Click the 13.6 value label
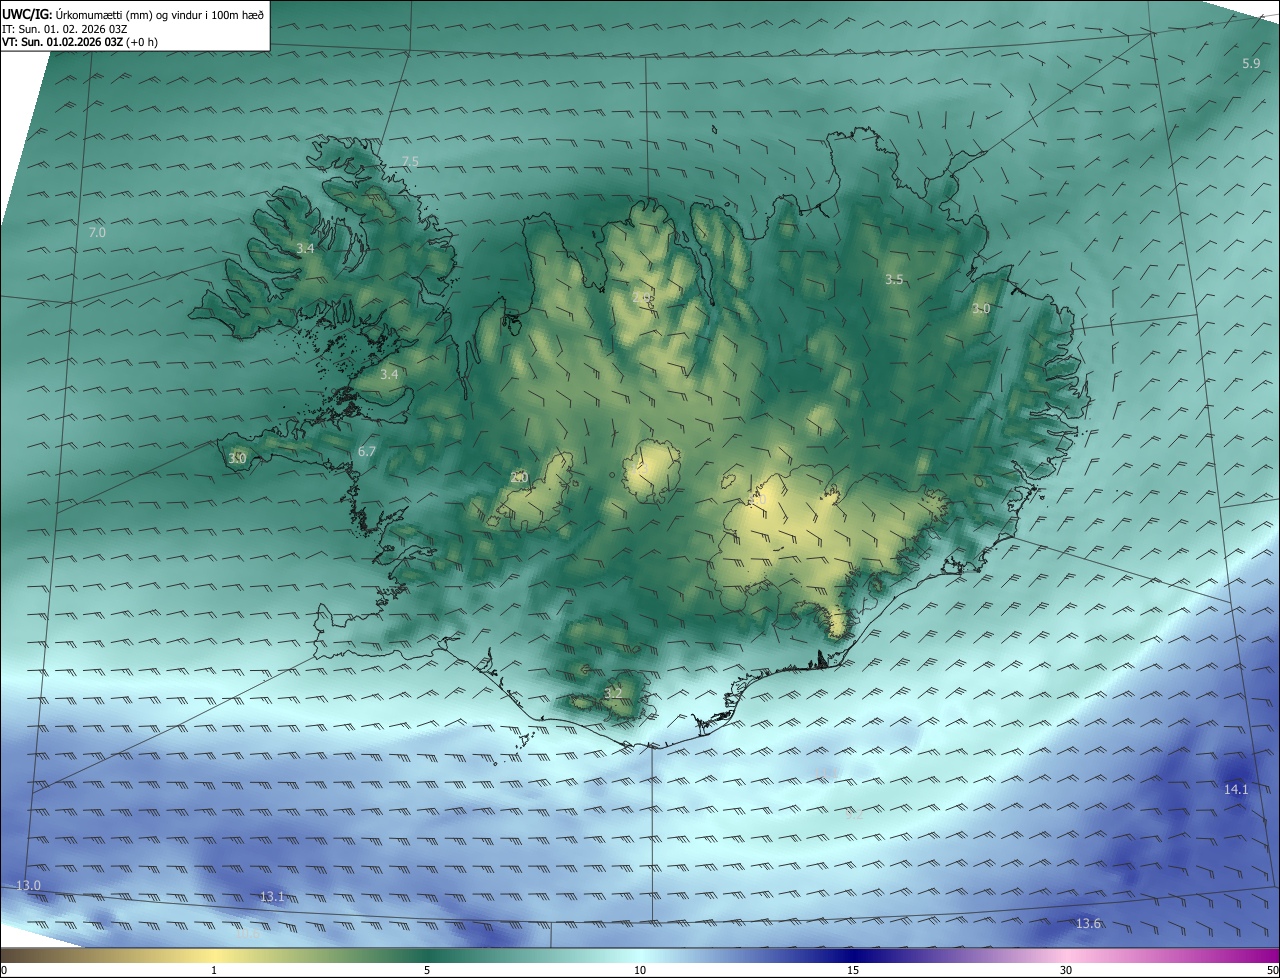This screenshot has height=978, width=1280. [x=1088, y=924]
